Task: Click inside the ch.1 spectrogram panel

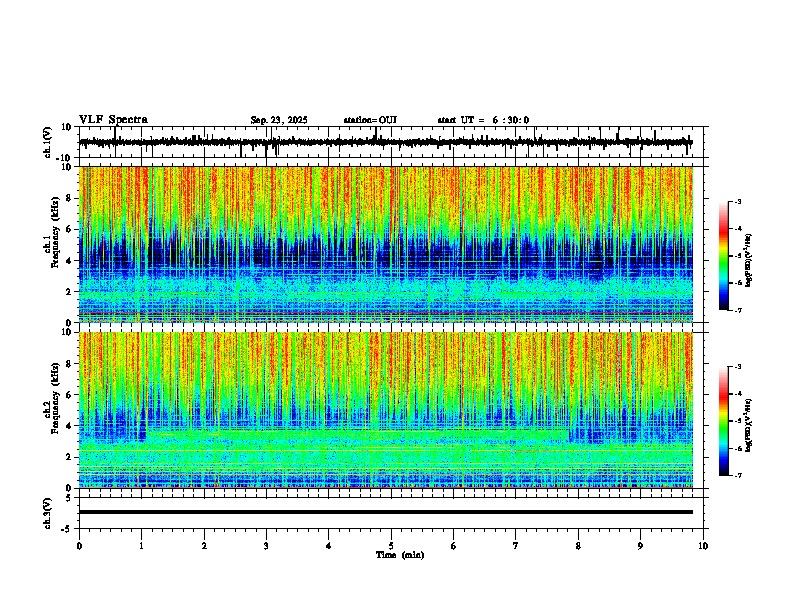Action: coord(386,244)
